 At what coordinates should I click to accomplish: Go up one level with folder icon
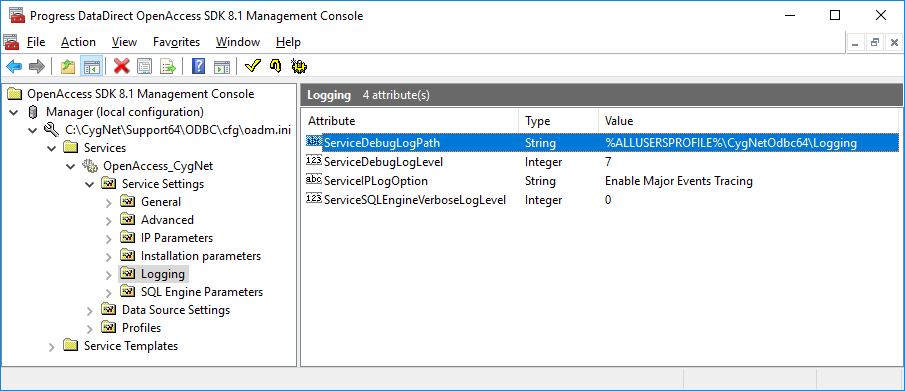tap(68, 66)
